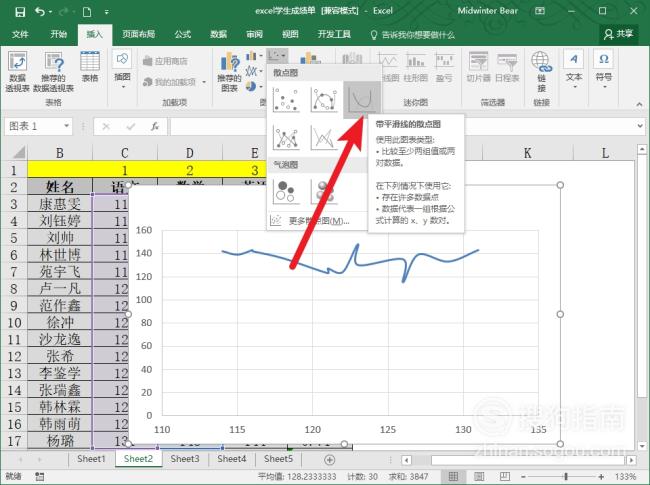The width and height of the screenshot is (650, 485).
Task: Add a new sheet with plus button
Action: (x=330, y=460)
